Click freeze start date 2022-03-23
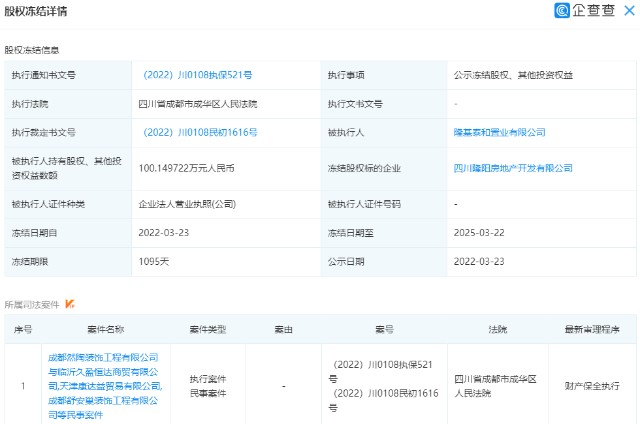 click(x=164, y=233)
